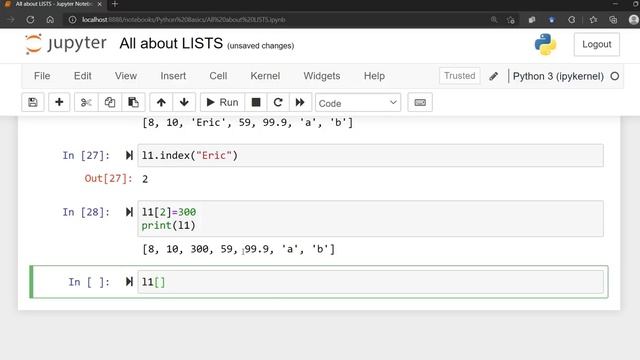
Task: Click output list containing 'Eric'
Action: [247, 122]
